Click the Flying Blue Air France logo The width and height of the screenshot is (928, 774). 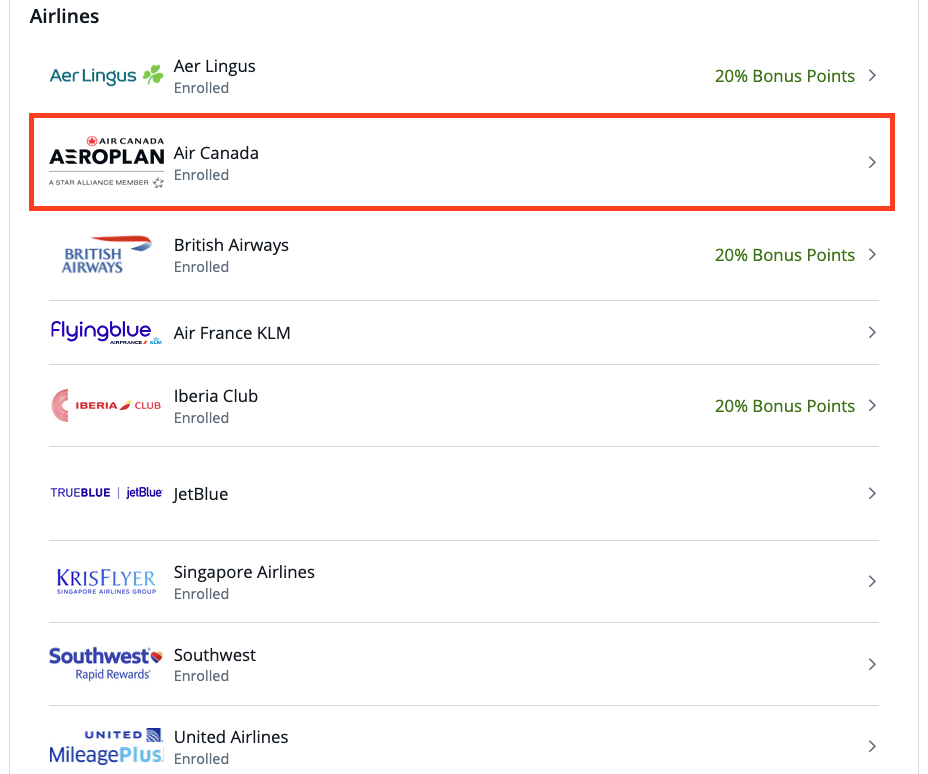[x=106, y=332]
